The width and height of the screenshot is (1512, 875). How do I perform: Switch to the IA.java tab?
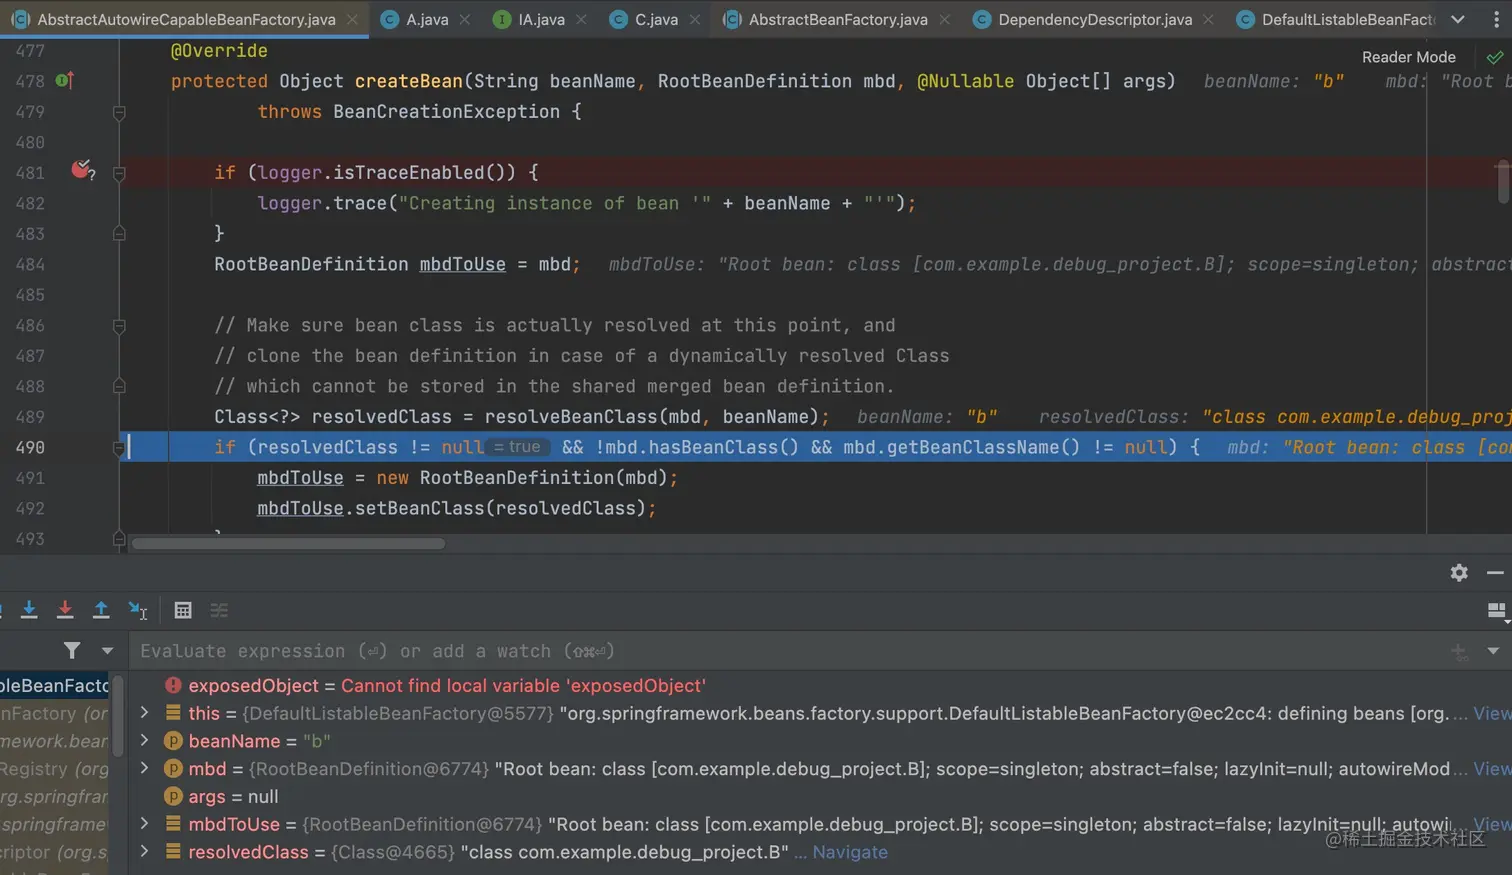tap(541, 19)
